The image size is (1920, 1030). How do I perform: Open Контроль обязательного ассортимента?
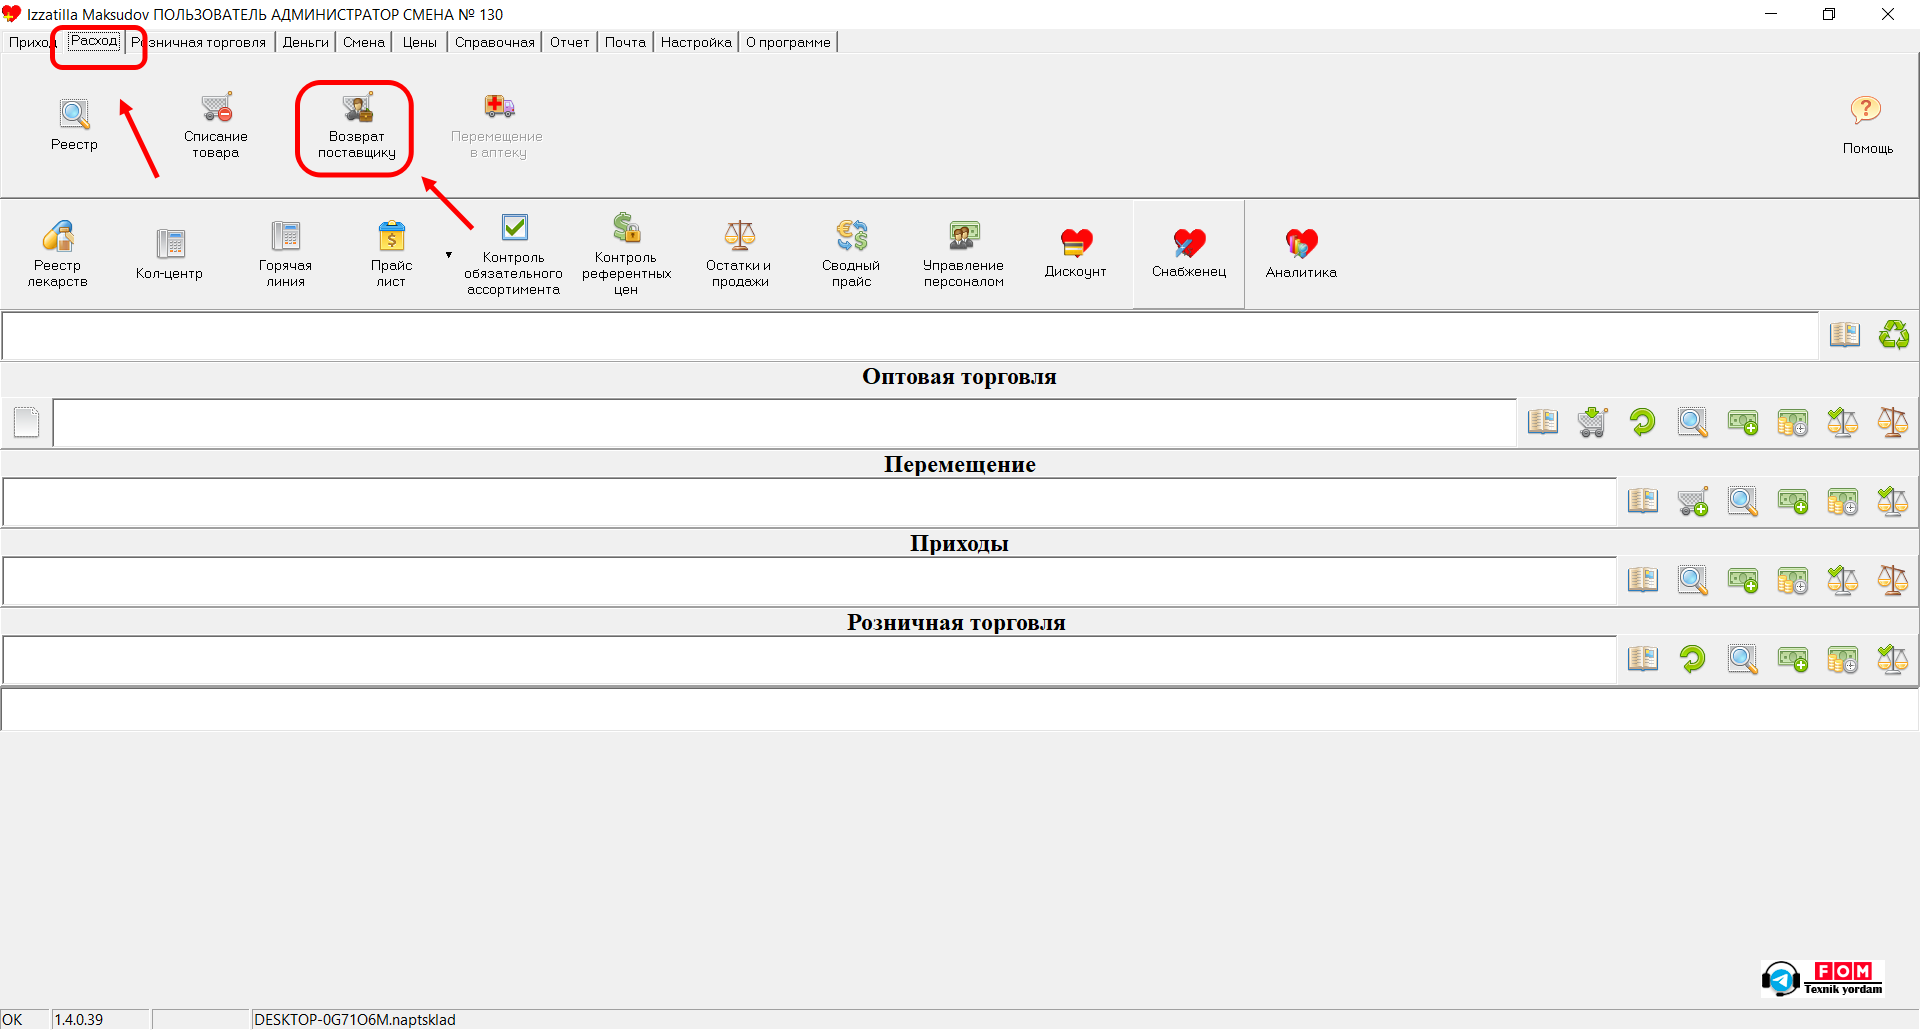[x=513, y=255]
